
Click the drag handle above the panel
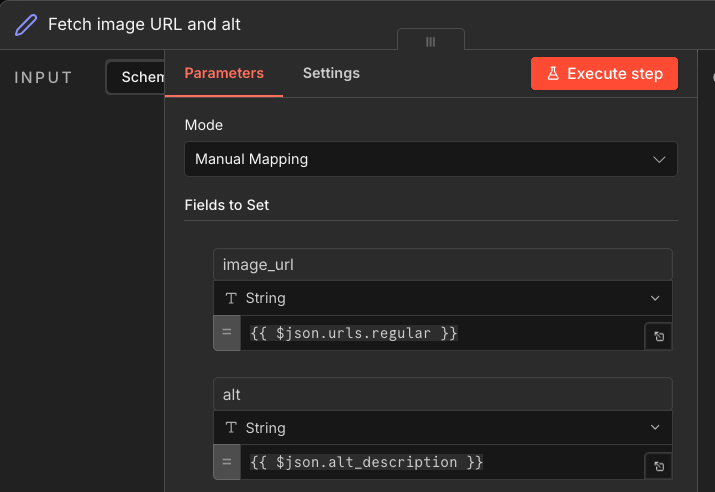(x=430, y=42)
